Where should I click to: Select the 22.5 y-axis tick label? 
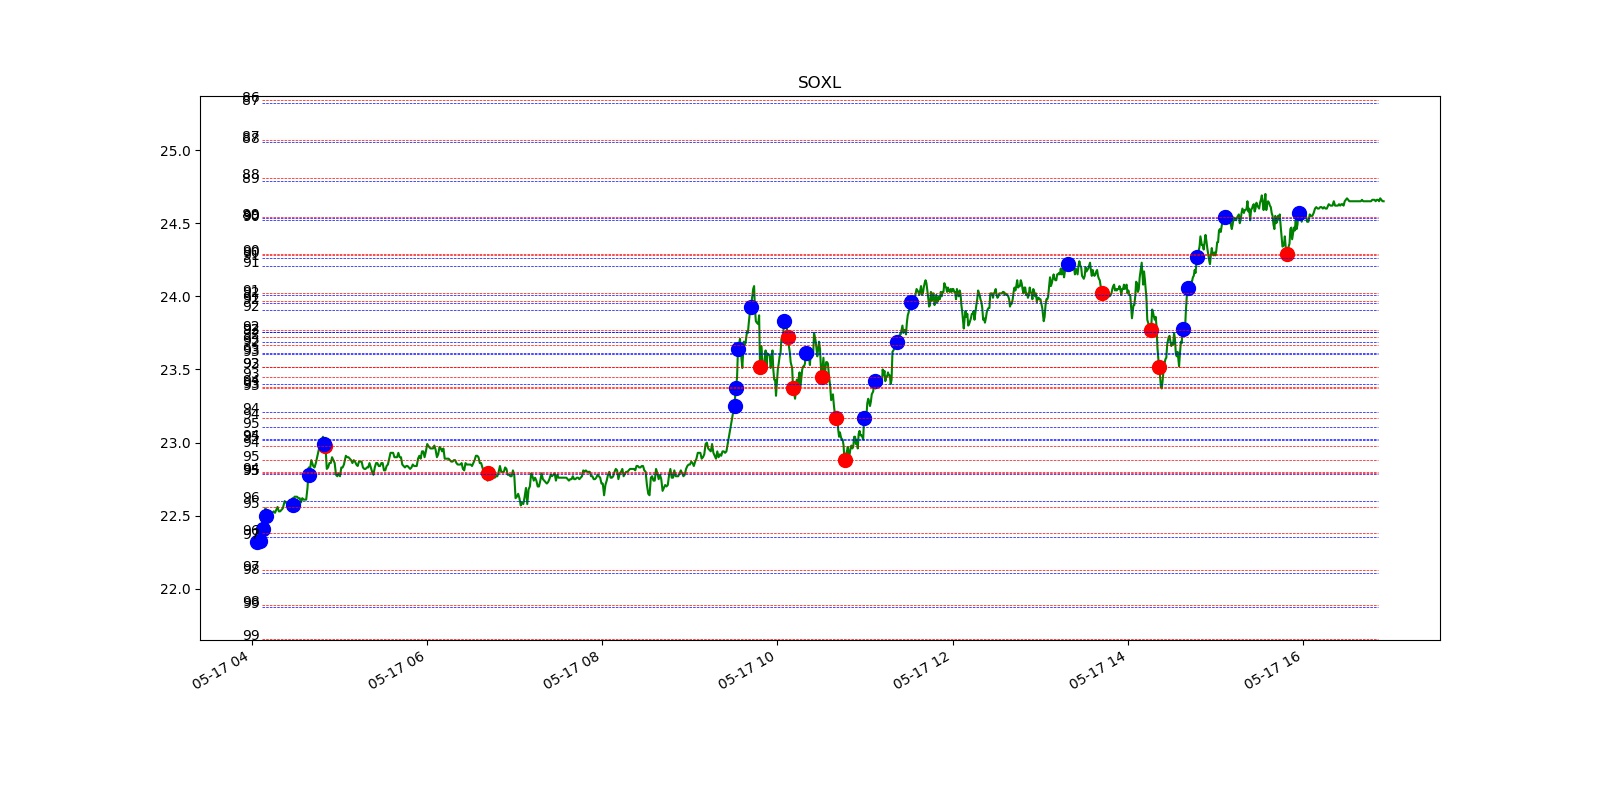(175, 516)
